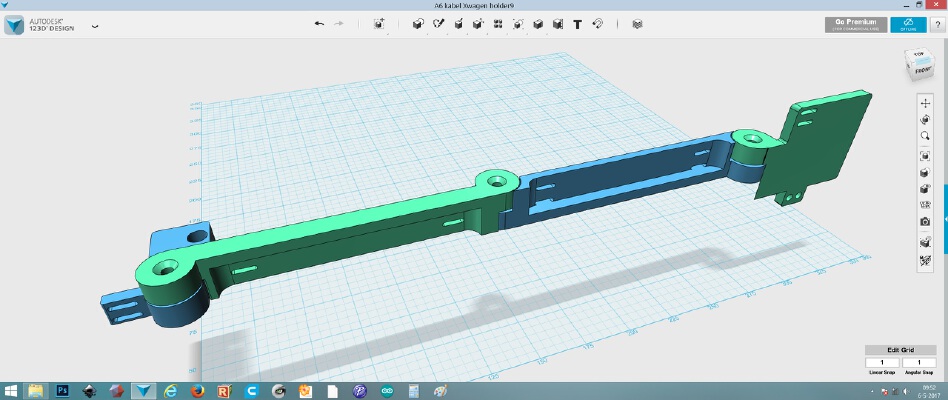Toggle the grid visibility icon
Screen dimensions: 948x400
pyautogui.click(x=924, y=242)
